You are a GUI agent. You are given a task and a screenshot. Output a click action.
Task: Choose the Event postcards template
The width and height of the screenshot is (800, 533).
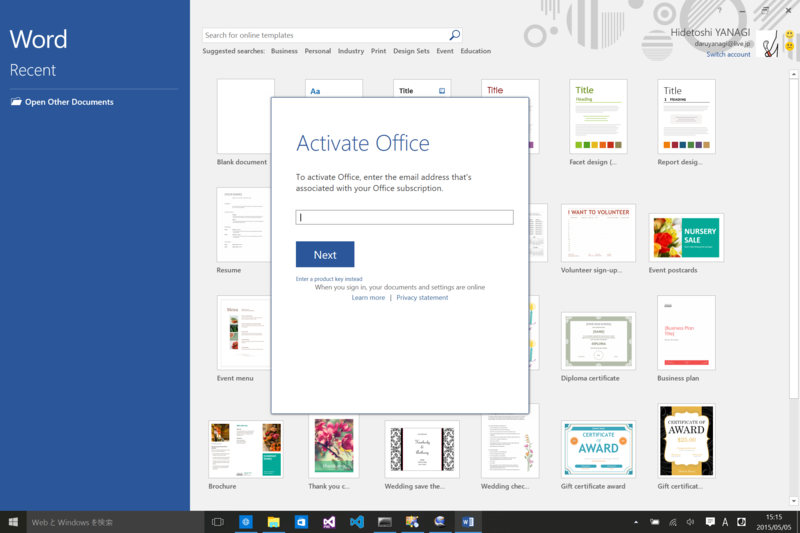(686, 238)
